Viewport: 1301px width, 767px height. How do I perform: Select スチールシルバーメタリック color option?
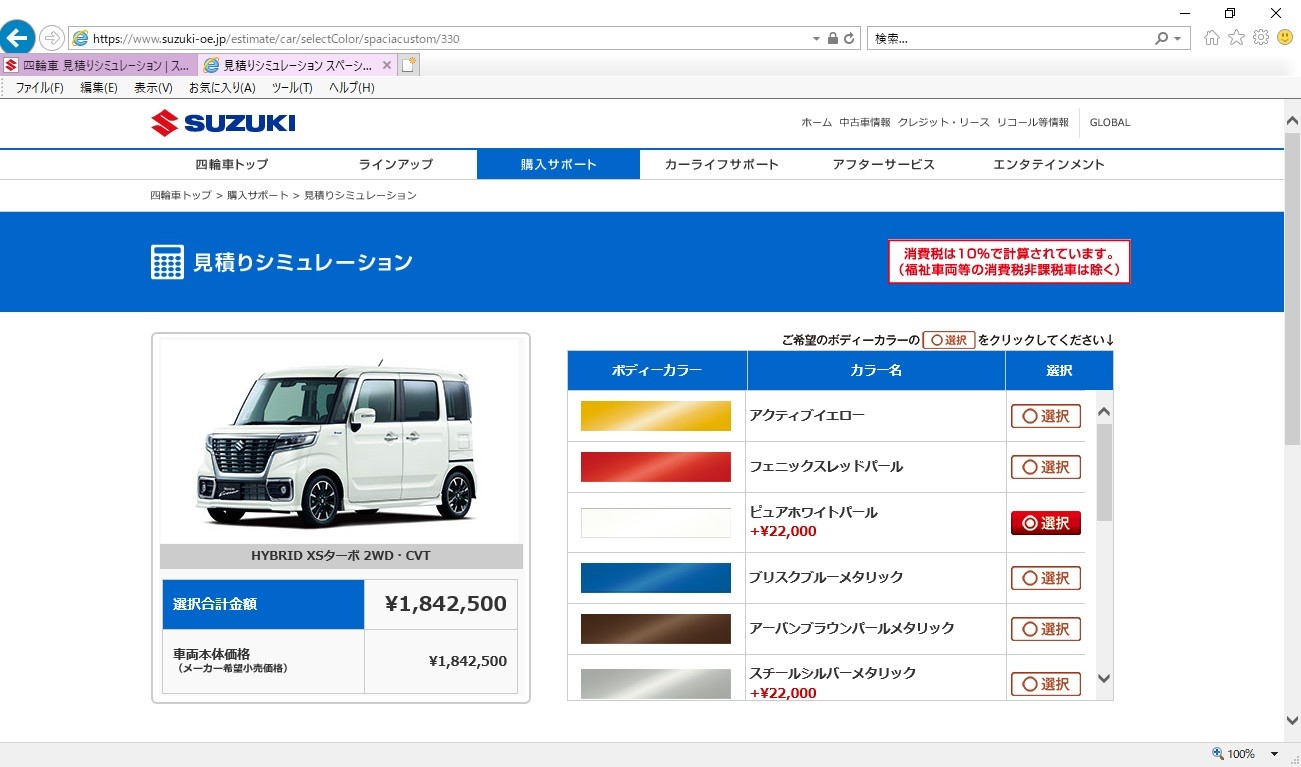coord(1046,684)
